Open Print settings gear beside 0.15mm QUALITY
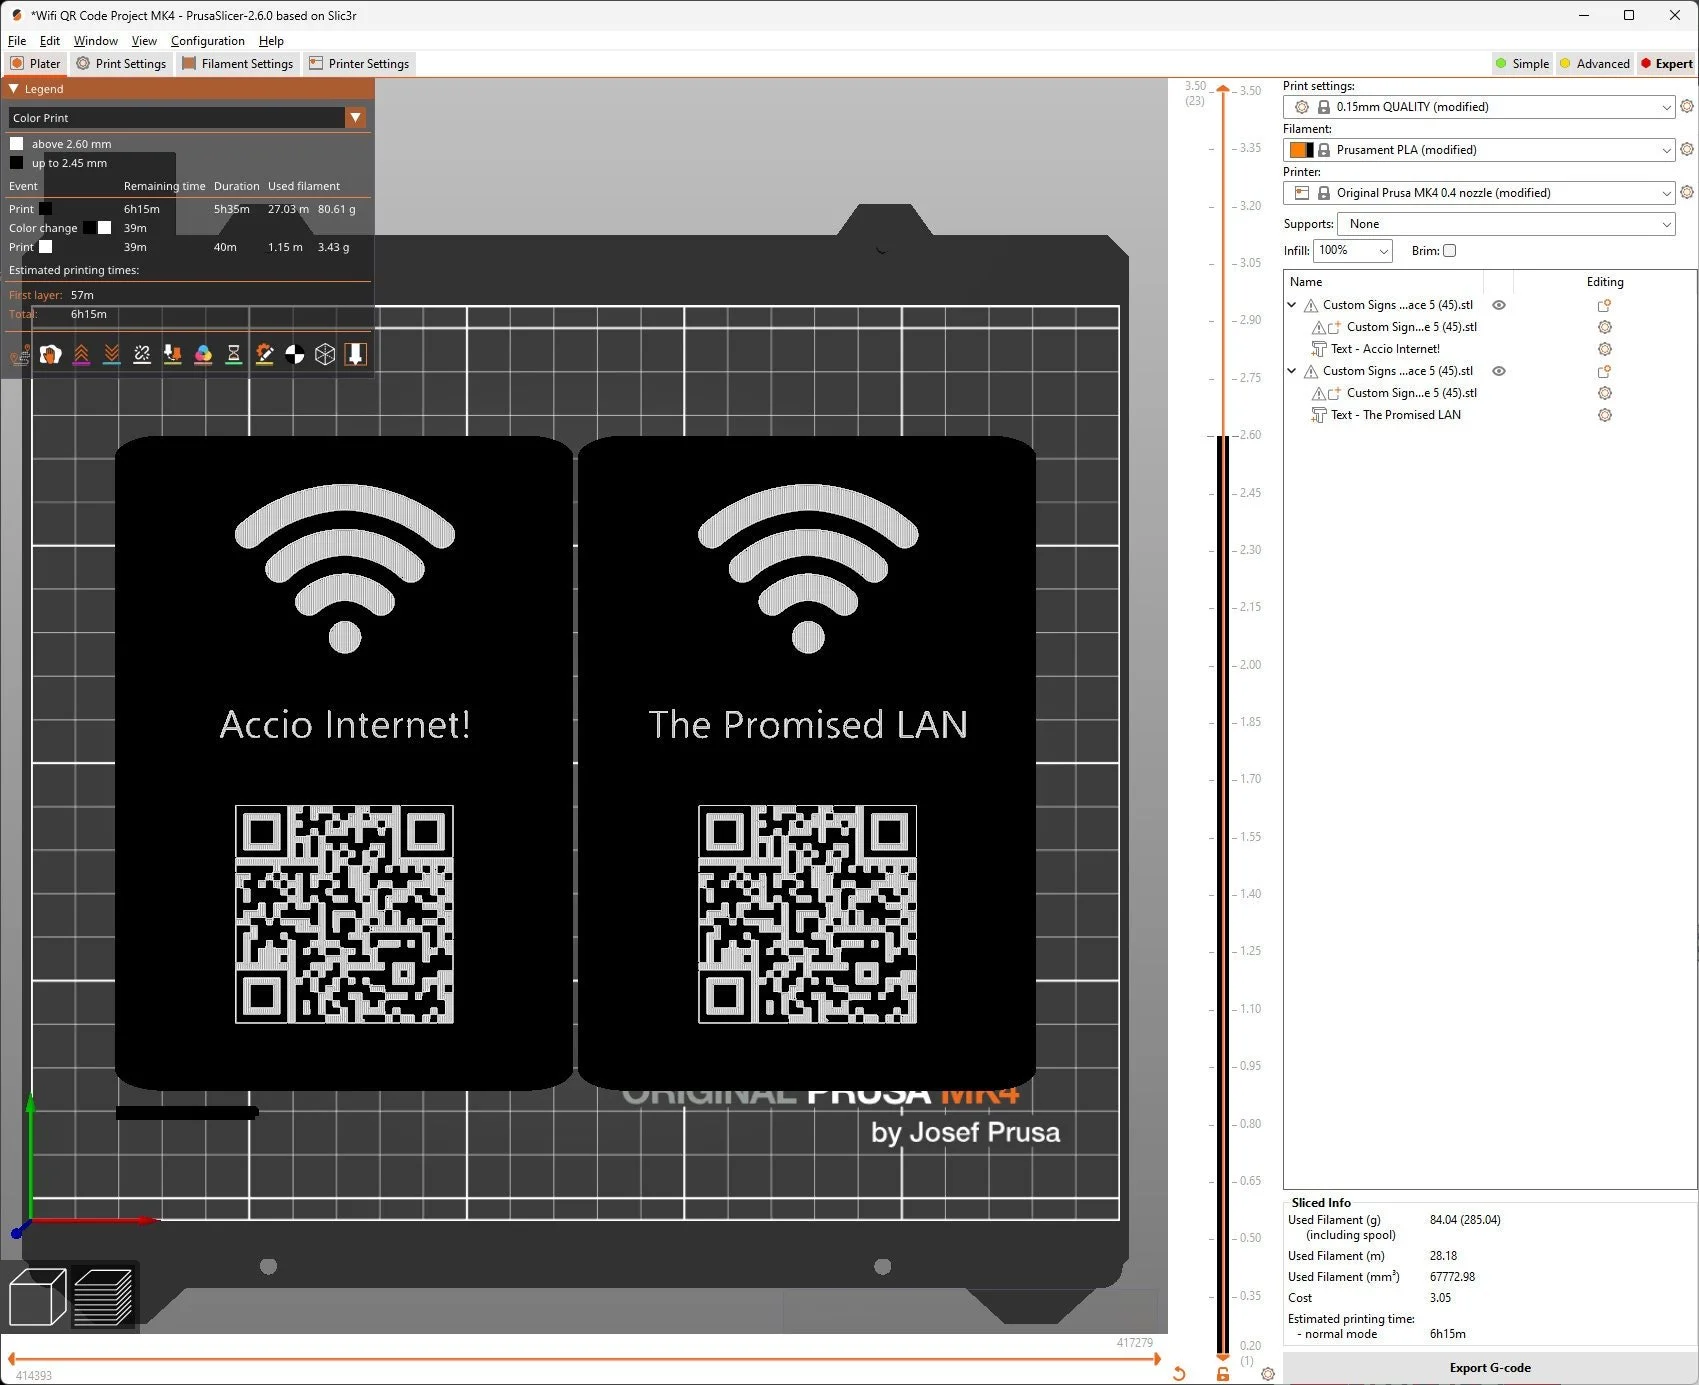 [1687, 106]
